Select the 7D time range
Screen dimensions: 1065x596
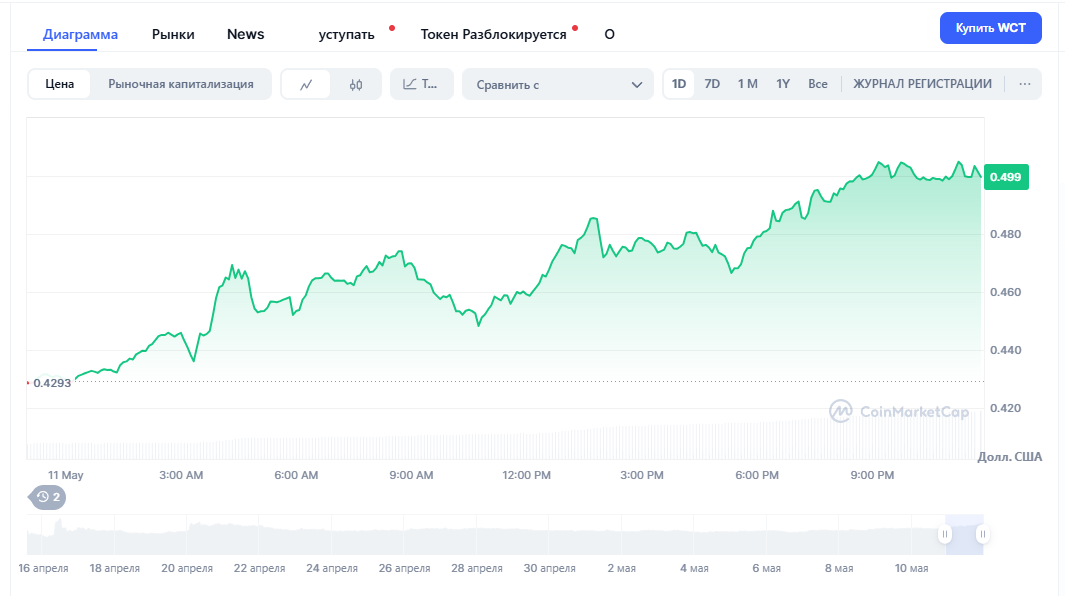click(x=712, y=84)
